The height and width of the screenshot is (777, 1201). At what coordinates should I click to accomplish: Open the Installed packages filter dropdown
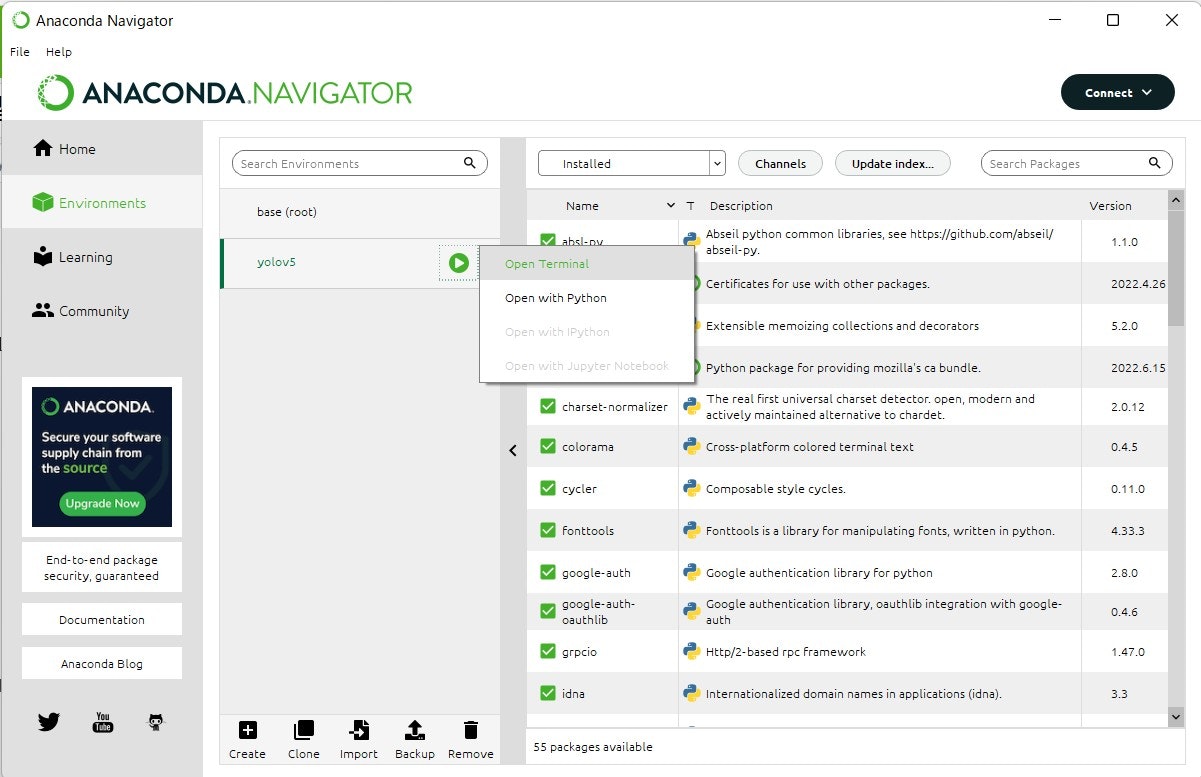pos(631,163)
